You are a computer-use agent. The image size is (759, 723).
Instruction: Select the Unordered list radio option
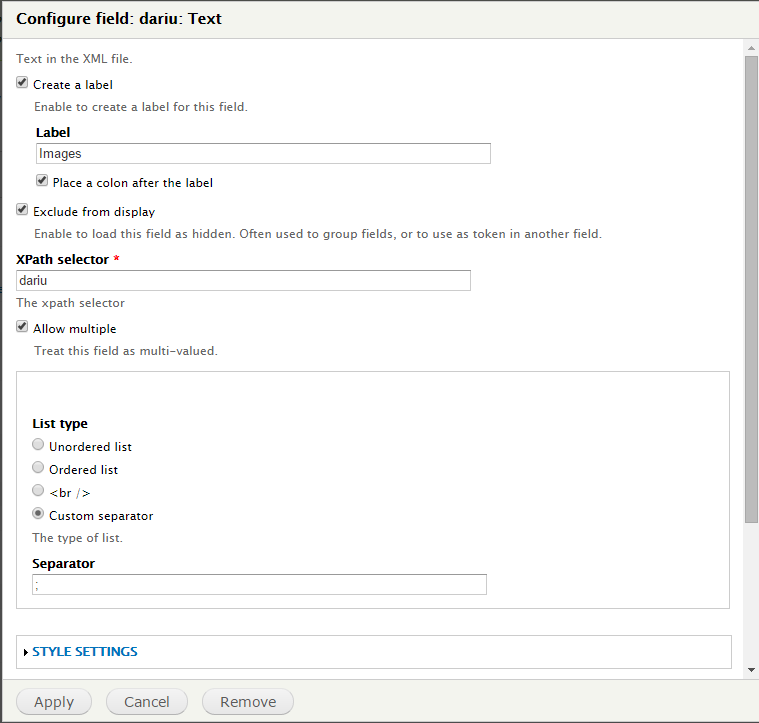[x=38, y=444]
